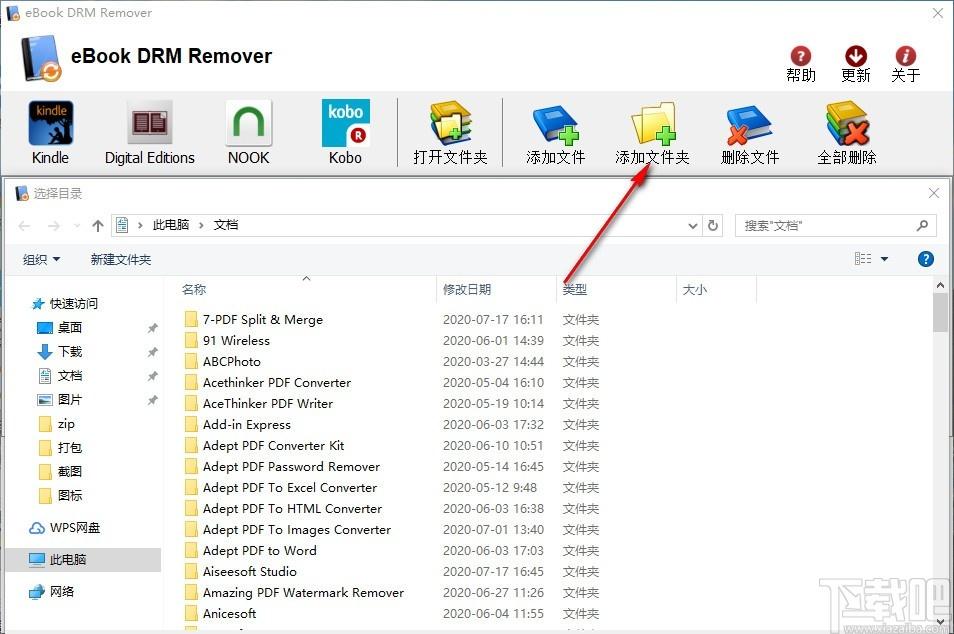Select the Adept PDF to Word folder
Viewport: 954px width, 634px height.
(250, 551)
